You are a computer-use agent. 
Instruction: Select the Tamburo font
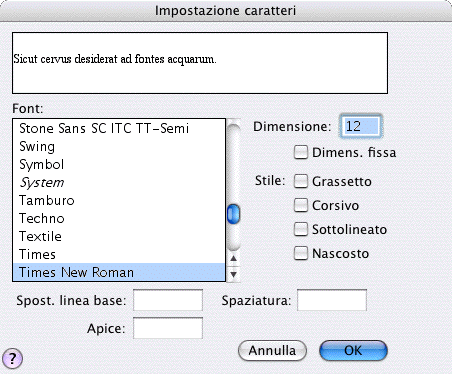(x=119, y=200)
